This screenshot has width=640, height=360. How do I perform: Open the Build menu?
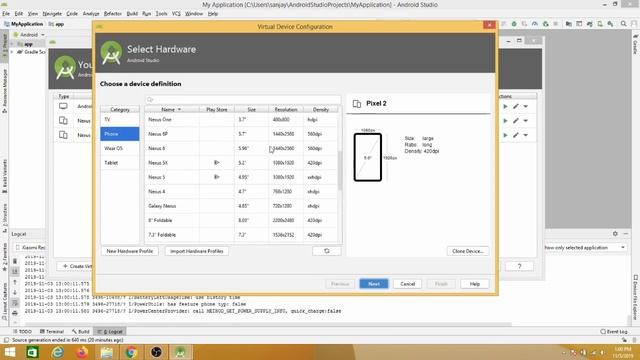pos(132,13)
